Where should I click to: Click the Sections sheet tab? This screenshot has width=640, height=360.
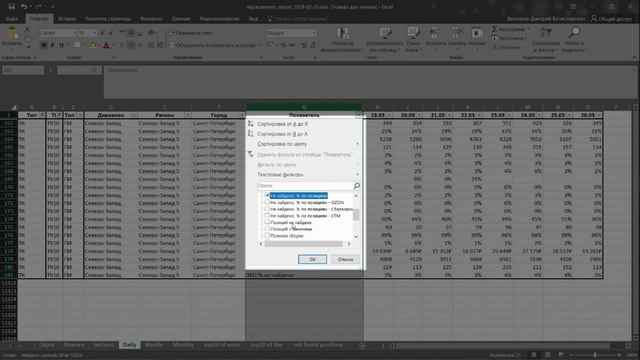tap(103, 345)
